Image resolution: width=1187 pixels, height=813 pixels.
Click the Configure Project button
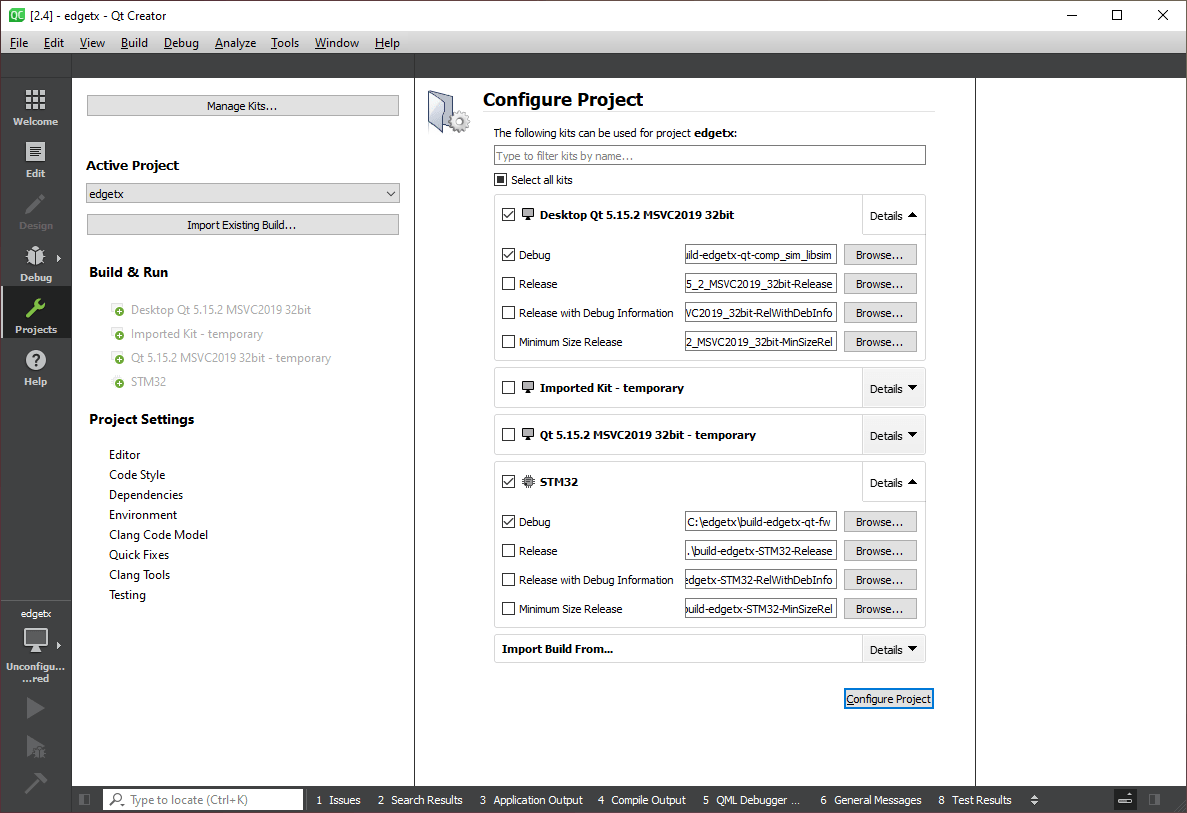point(888,698)
